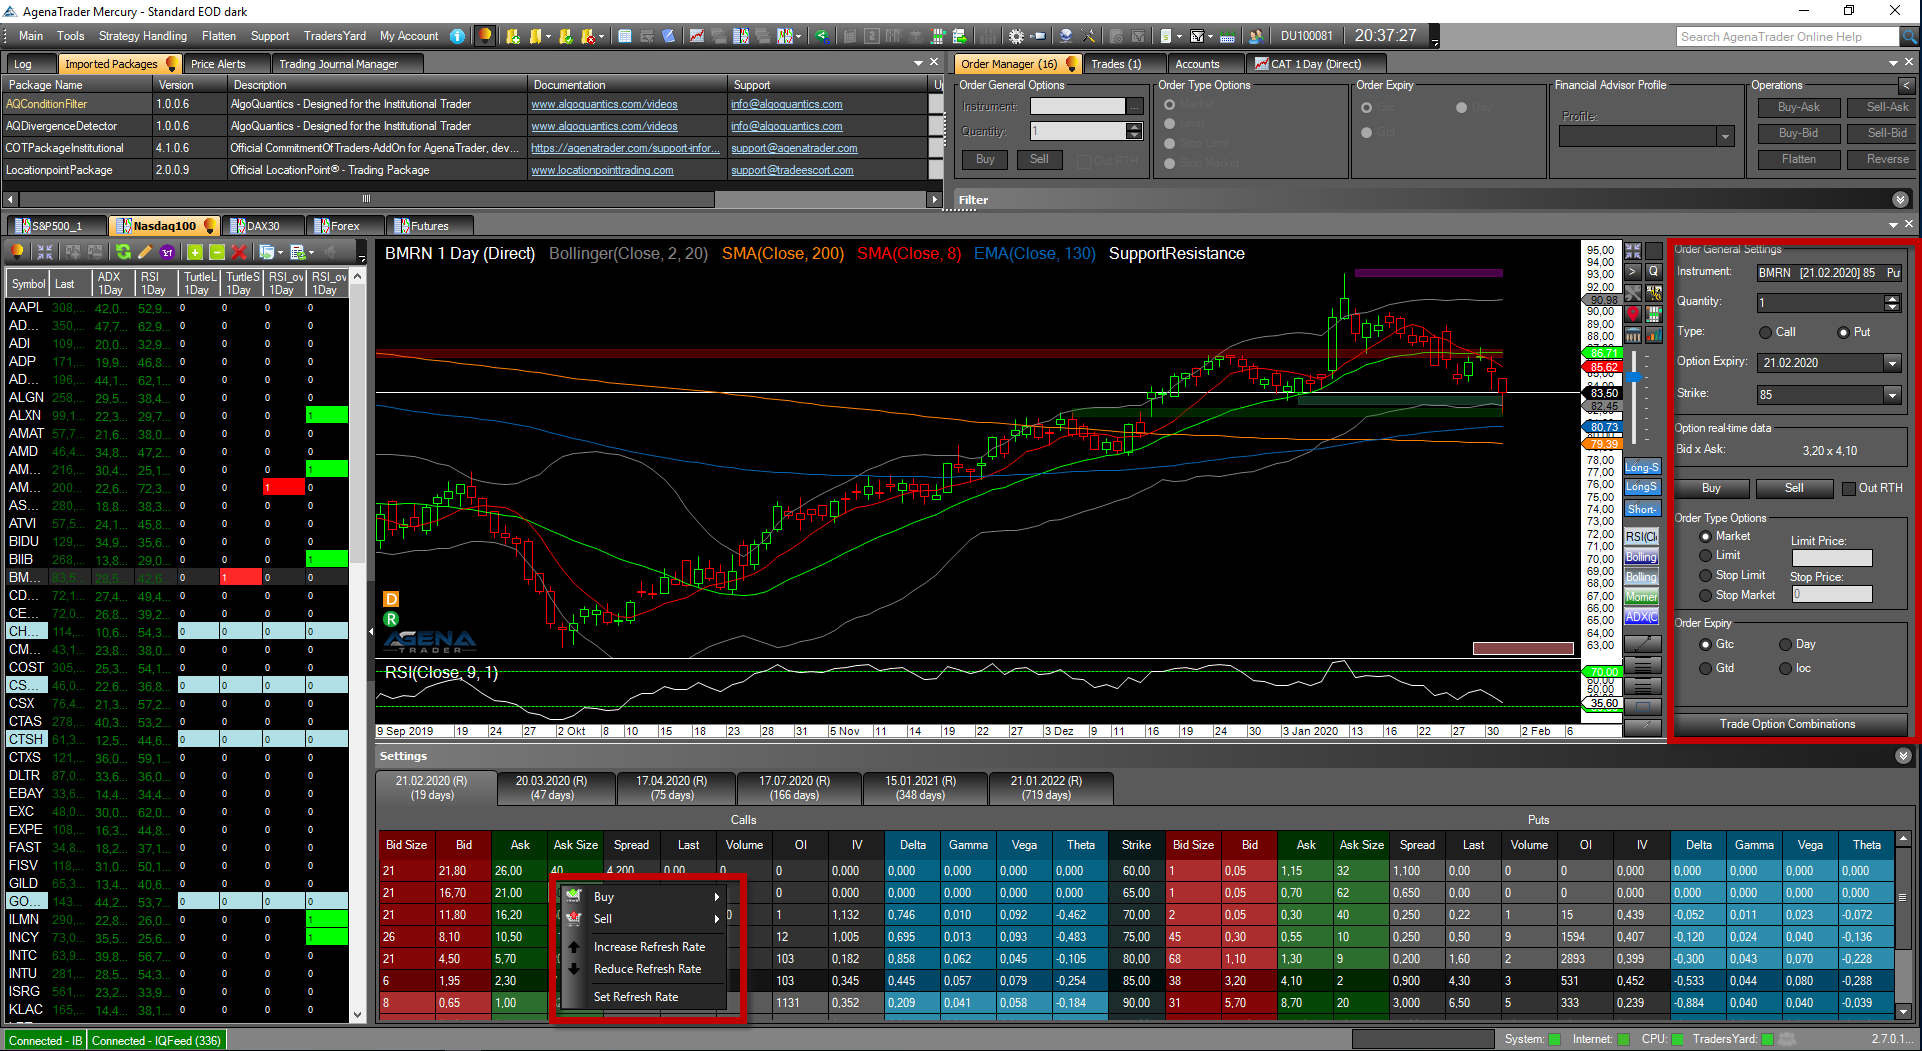This screenshot has width=1922, height=1051.
Task: Open the Financial Advisor Profile dropdown
Action: (x=1725, y=137)
